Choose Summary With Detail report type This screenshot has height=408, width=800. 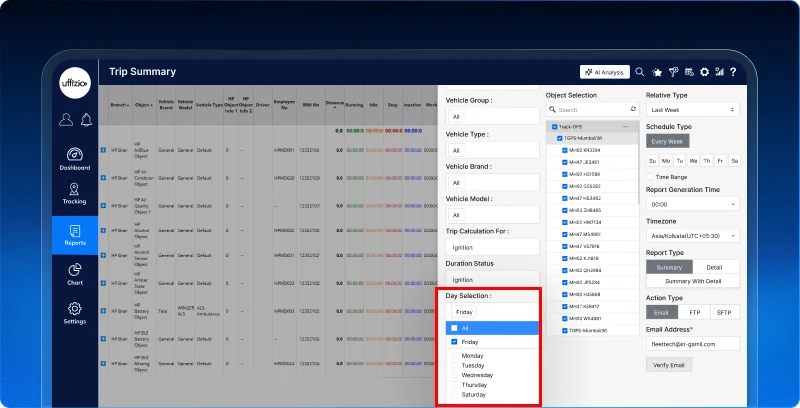coord(692,281)
